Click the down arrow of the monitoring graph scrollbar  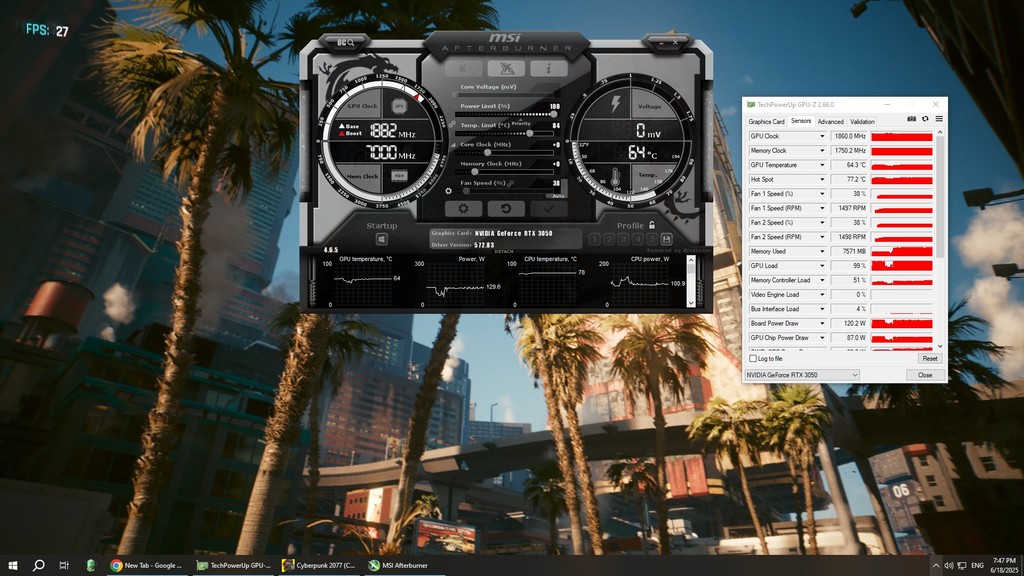pos(691,303)
